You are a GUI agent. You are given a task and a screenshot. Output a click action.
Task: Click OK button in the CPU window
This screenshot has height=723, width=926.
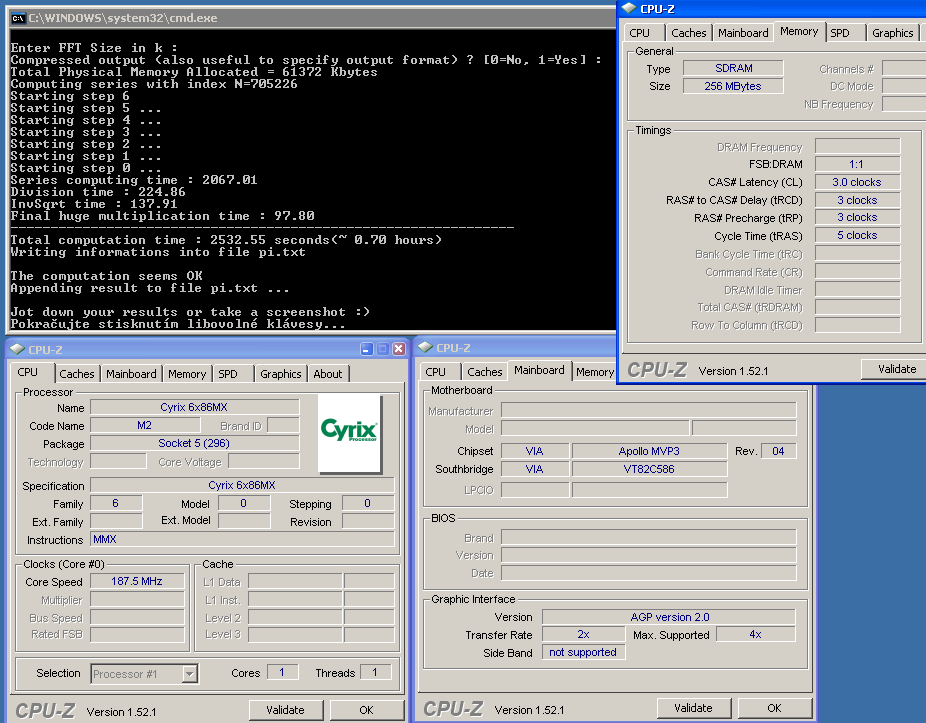pyautogui.click(x=366, y=710)
